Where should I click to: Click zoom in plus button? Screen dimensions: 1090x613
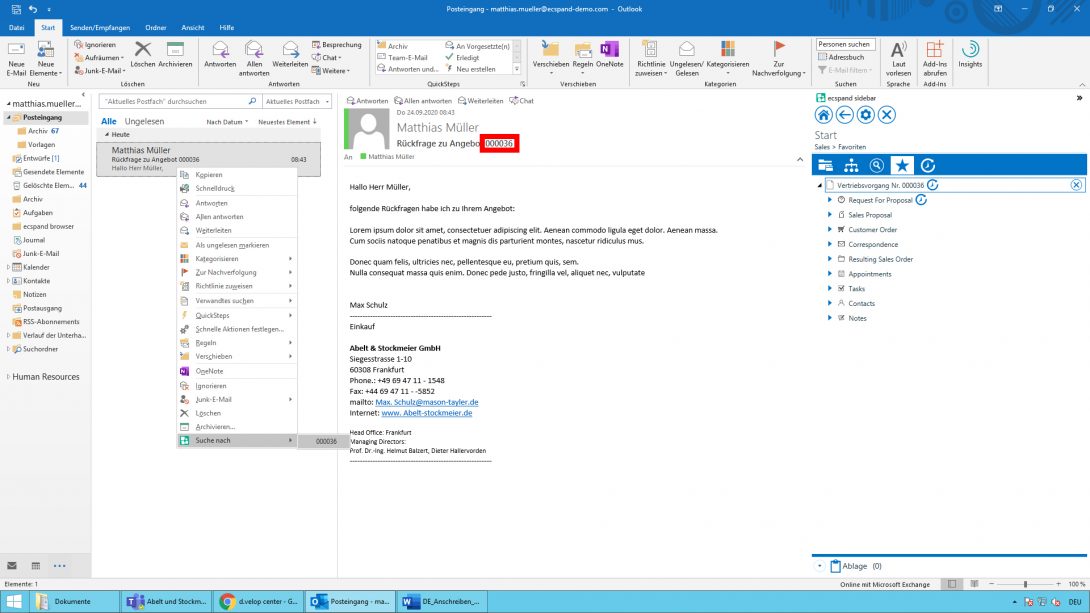1058,584
